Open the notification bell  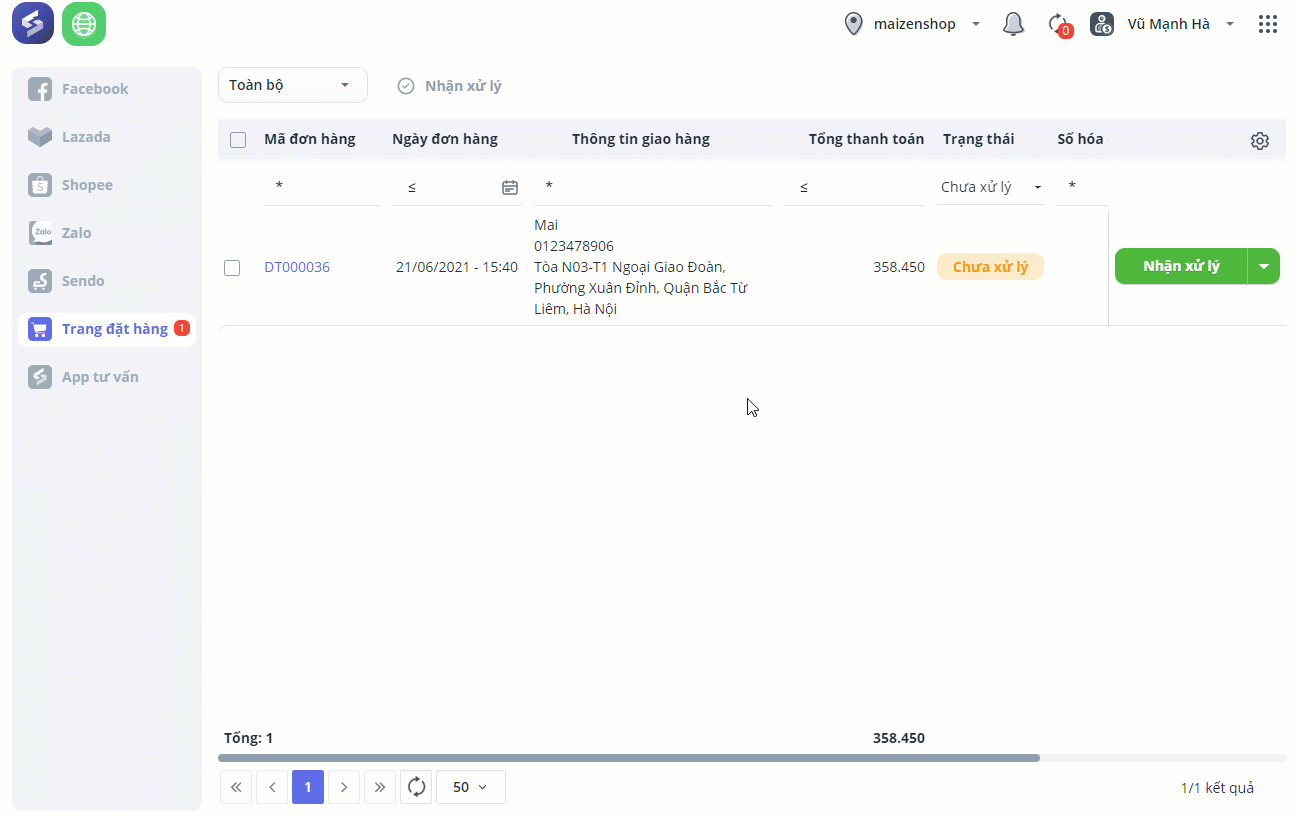[x=1013, y=24]
